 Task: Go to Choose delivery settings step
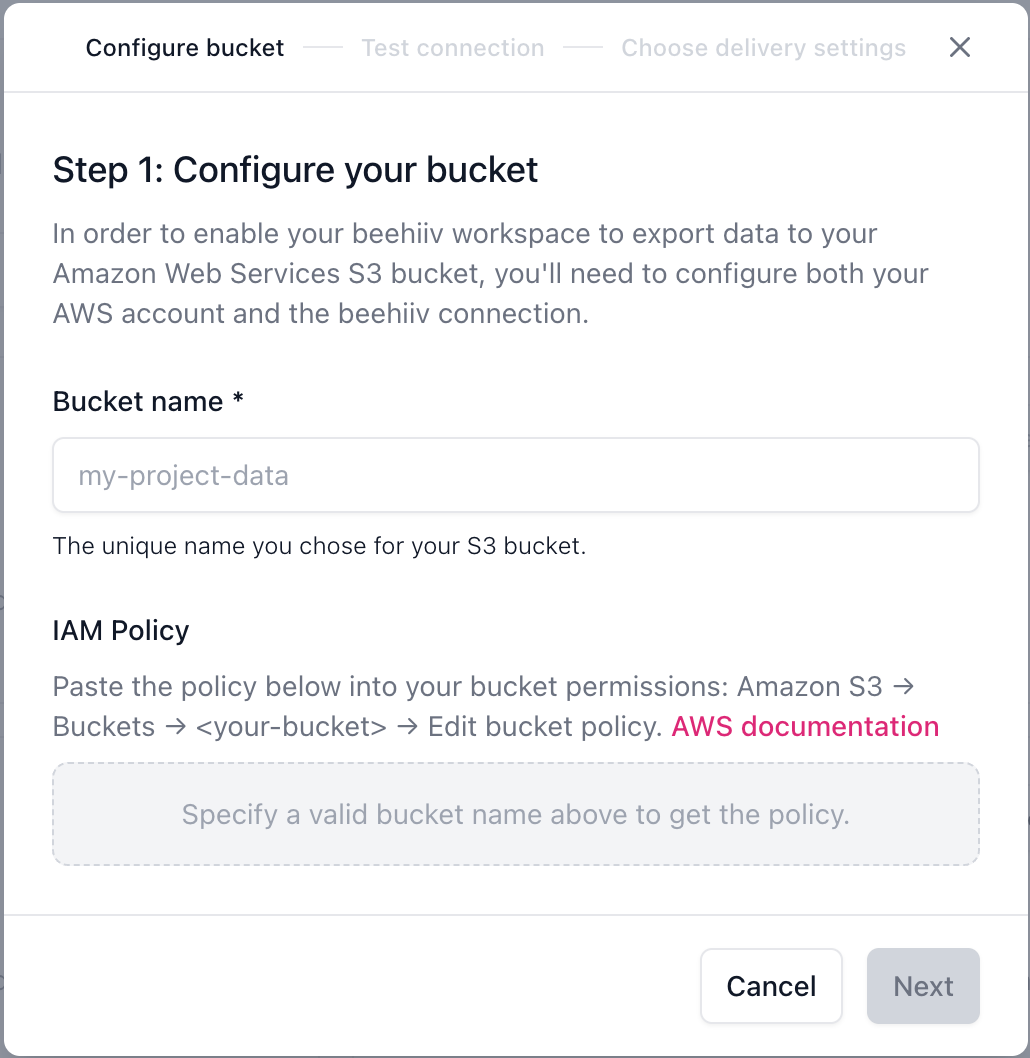point(763,48)
